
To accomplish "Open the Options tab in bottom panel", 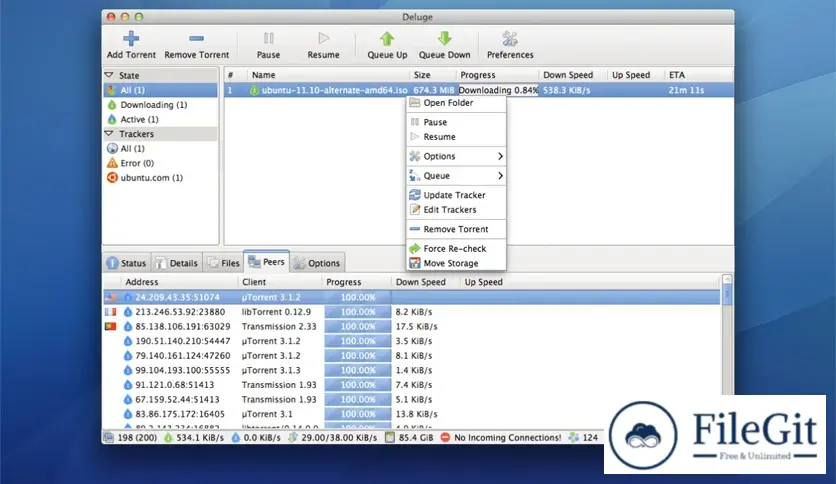I will tap(317, 263).
